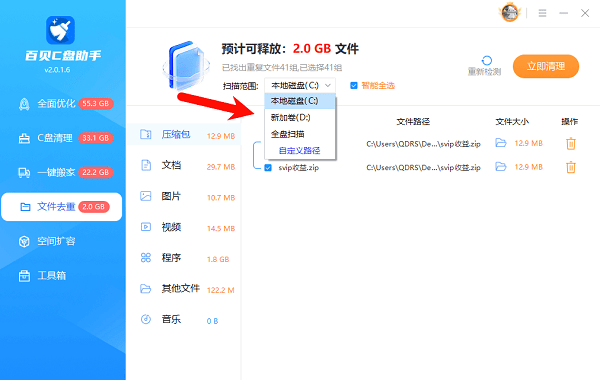Open folder for first svip收益.zip row
600x380 pixels.
click(501, 143)
